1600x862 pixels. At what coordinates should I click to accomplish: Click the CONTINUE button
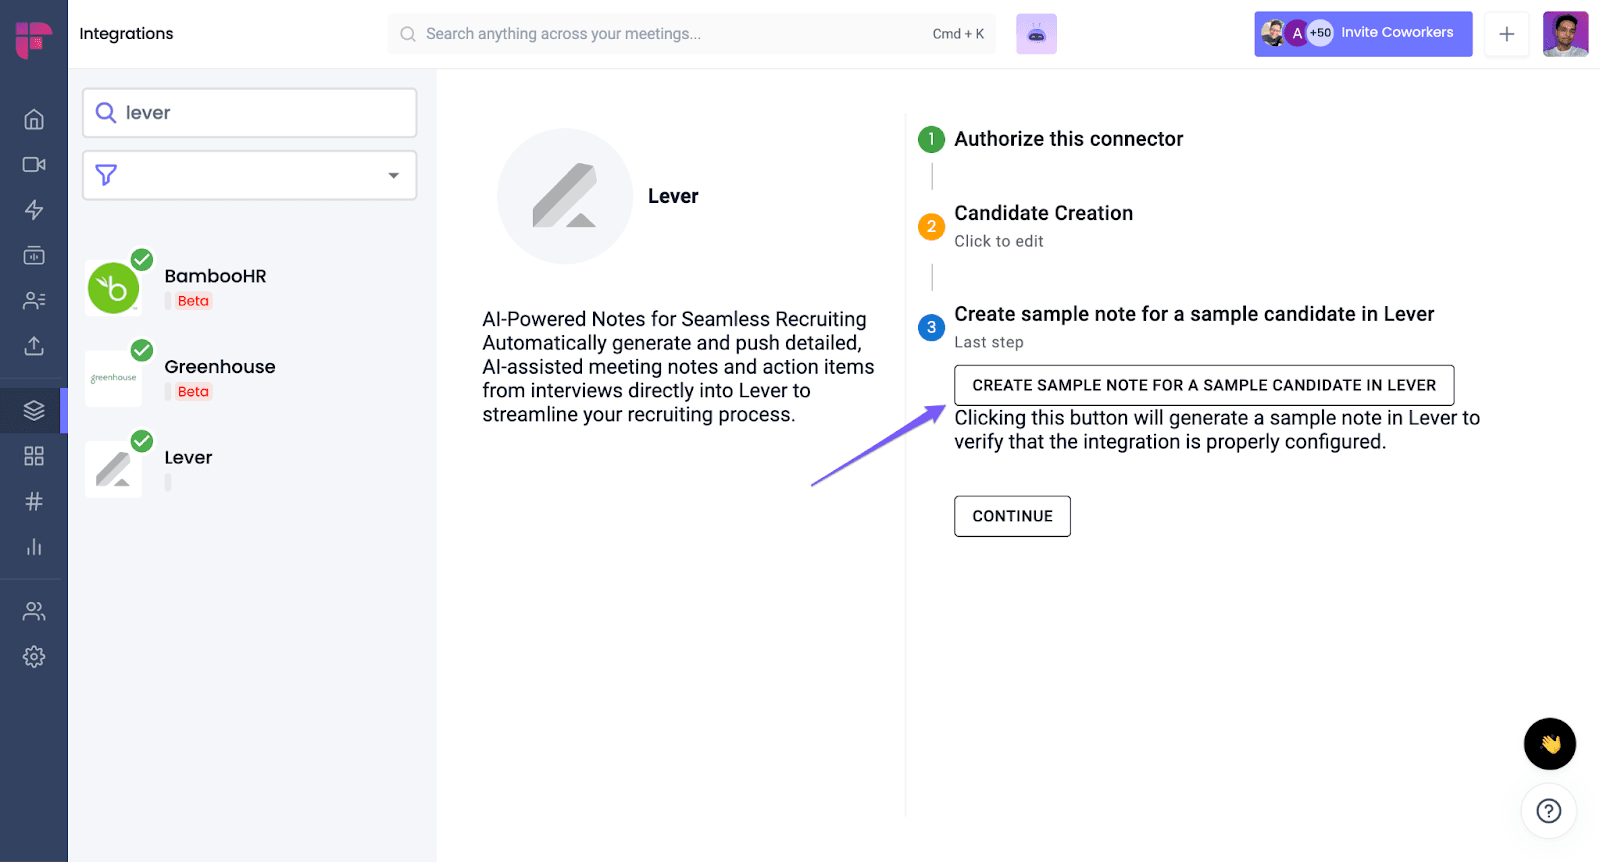(1012, 516)
